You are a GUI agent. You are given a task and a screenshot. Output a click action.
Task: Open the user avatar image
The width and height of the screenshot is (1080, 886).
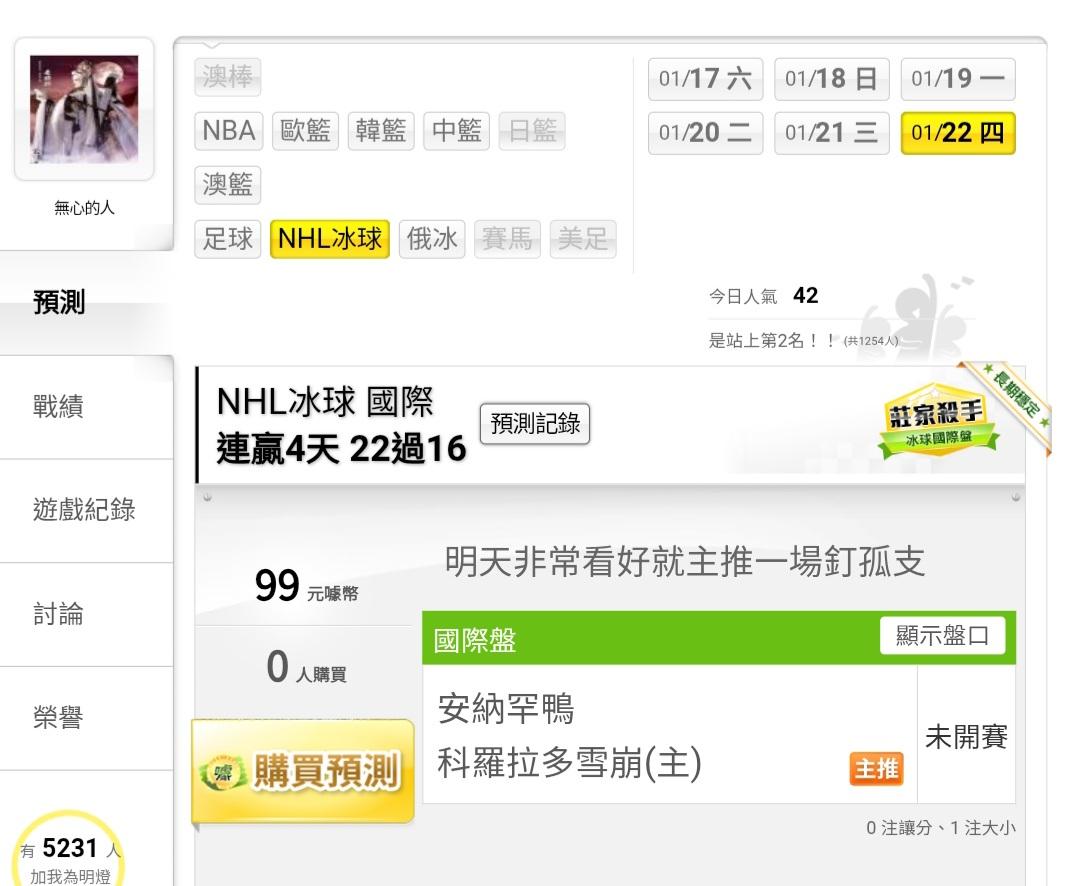pyautogui.click(x=84, y=109)
